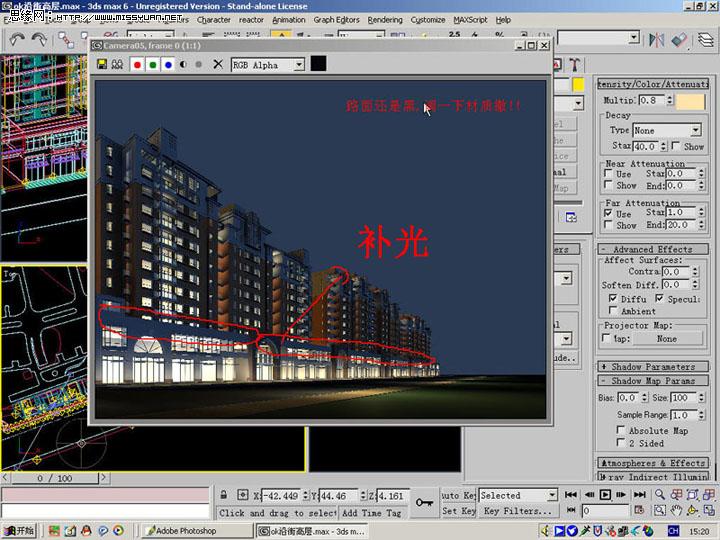Image resolution: width=720 pixels, height=540 pixels.
Task: Expand the Shadow Parameters rollout
Action: (x=652, y=366)
